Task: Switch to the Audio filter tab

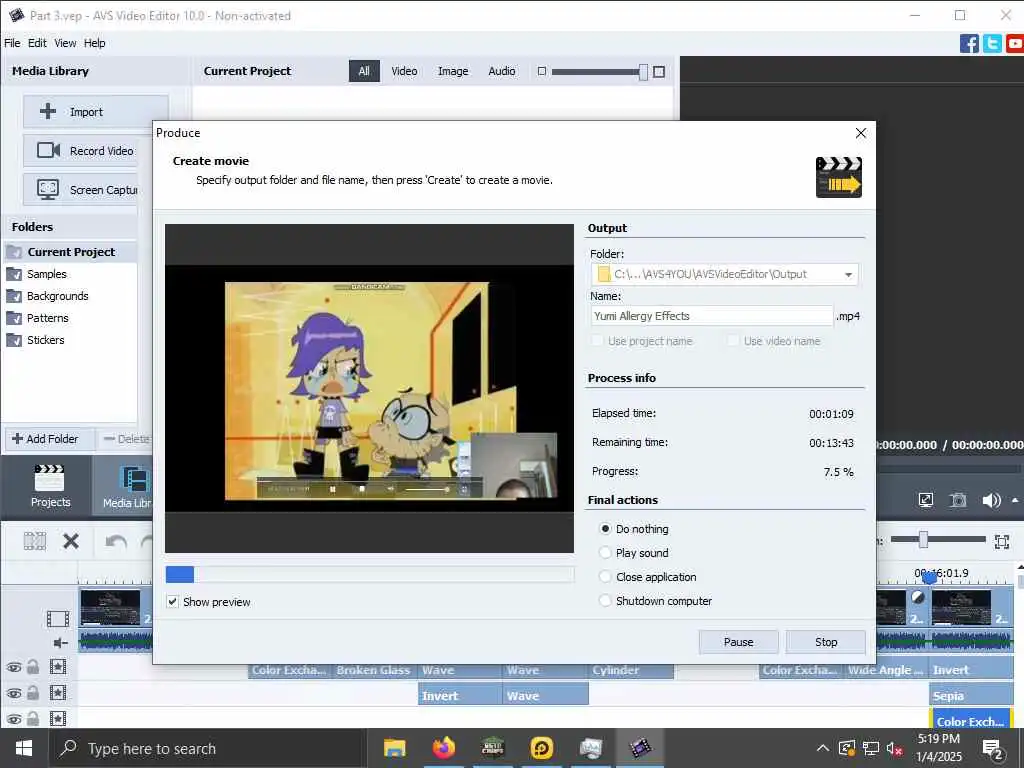Action: pos(502,71)
